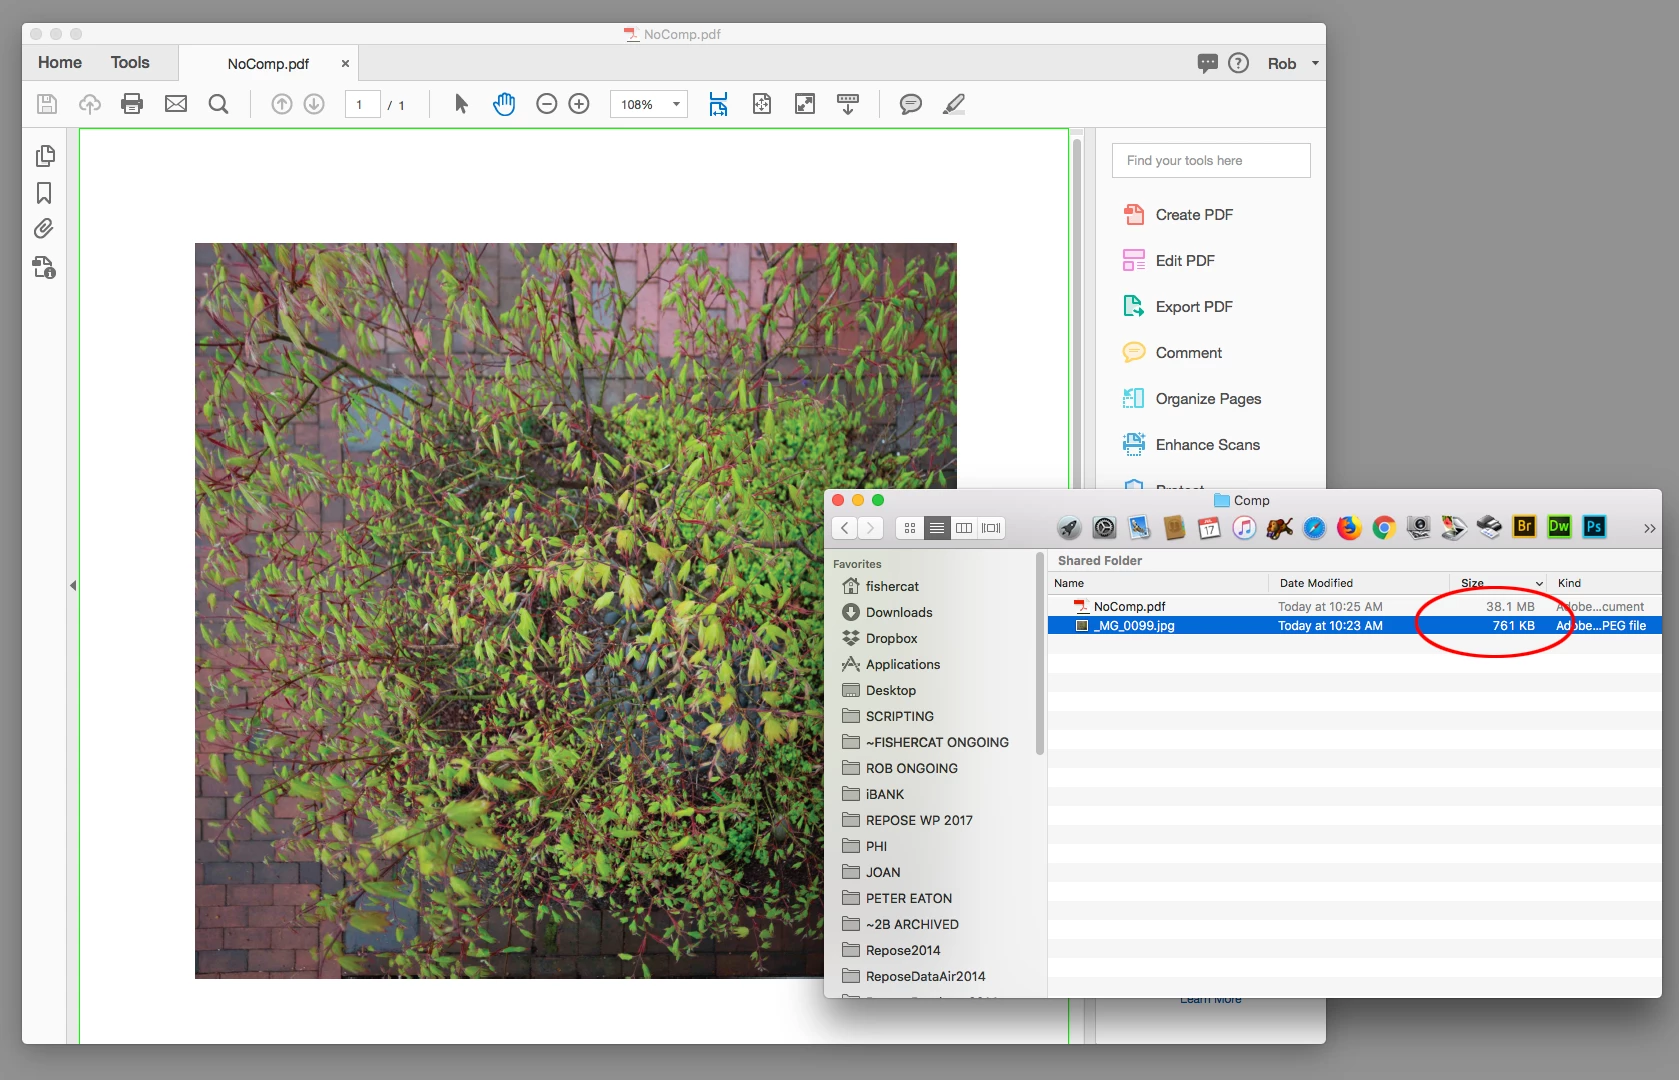Click the print icon in Acrobat toolbar
Viewport: 1679px width, 1080px height.
tap(132, 104)
